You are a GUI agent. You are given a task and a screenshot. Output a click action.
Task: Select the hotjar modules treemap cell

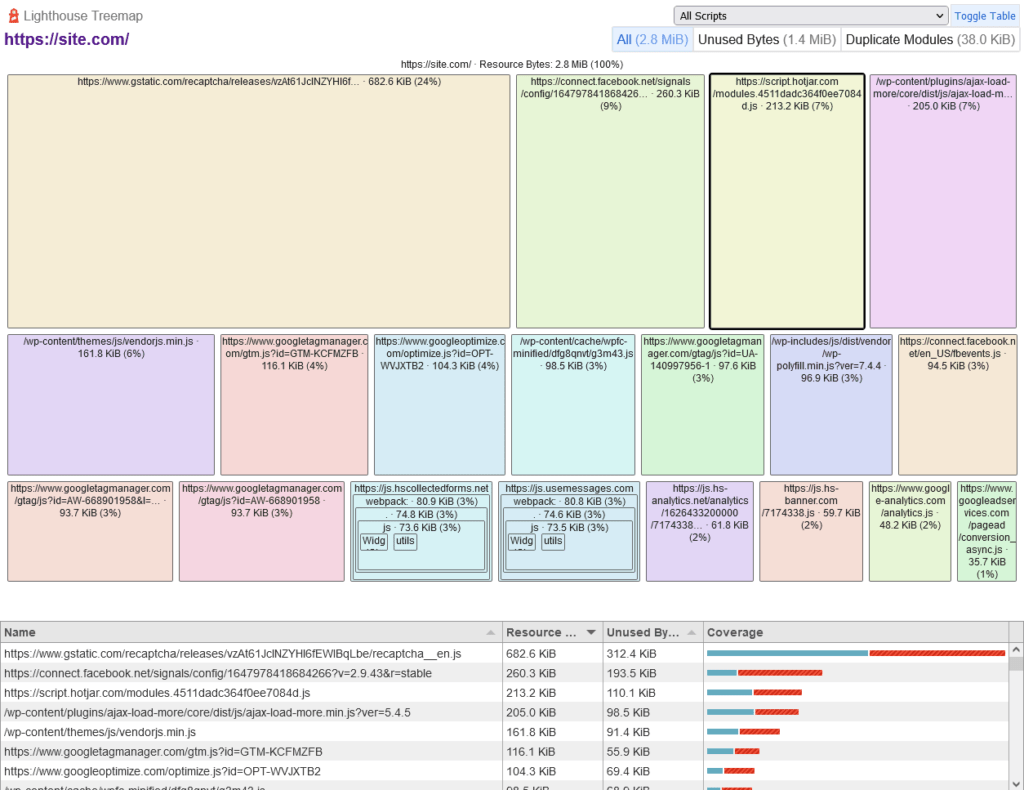pos(787,200)
